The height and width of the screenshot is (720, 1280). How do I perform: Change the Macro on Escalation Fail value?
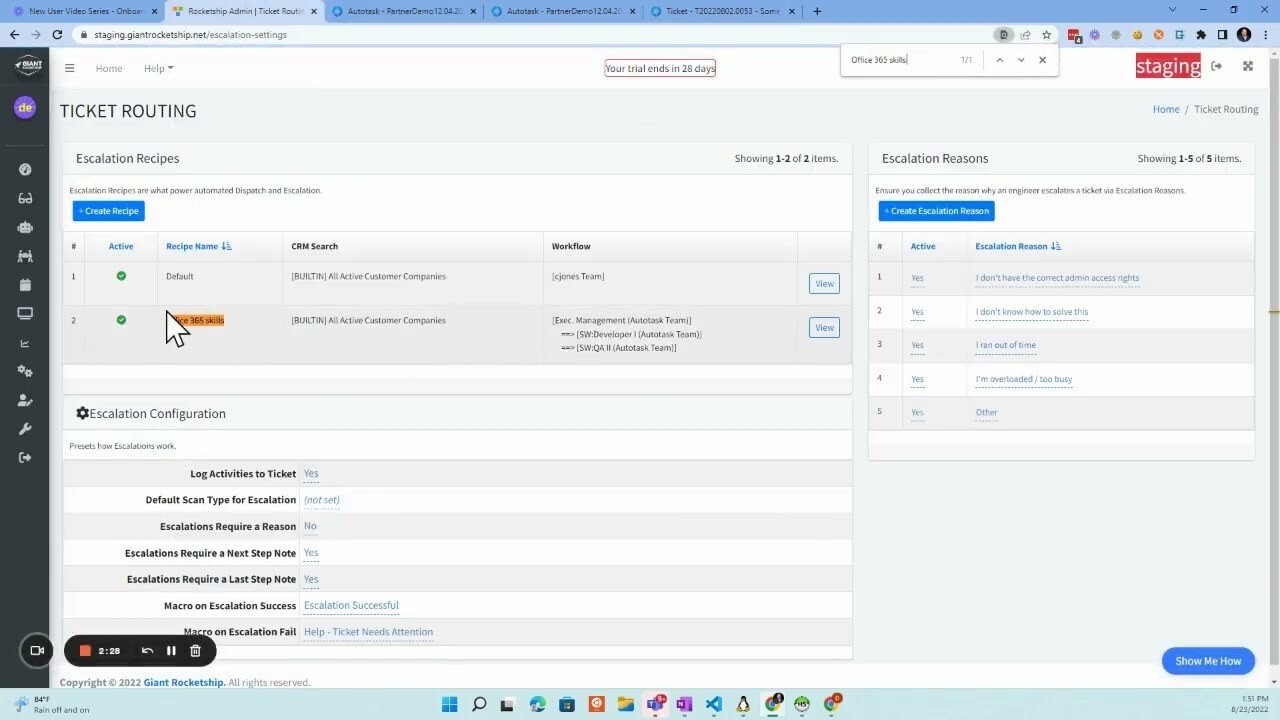click(368, 632)
